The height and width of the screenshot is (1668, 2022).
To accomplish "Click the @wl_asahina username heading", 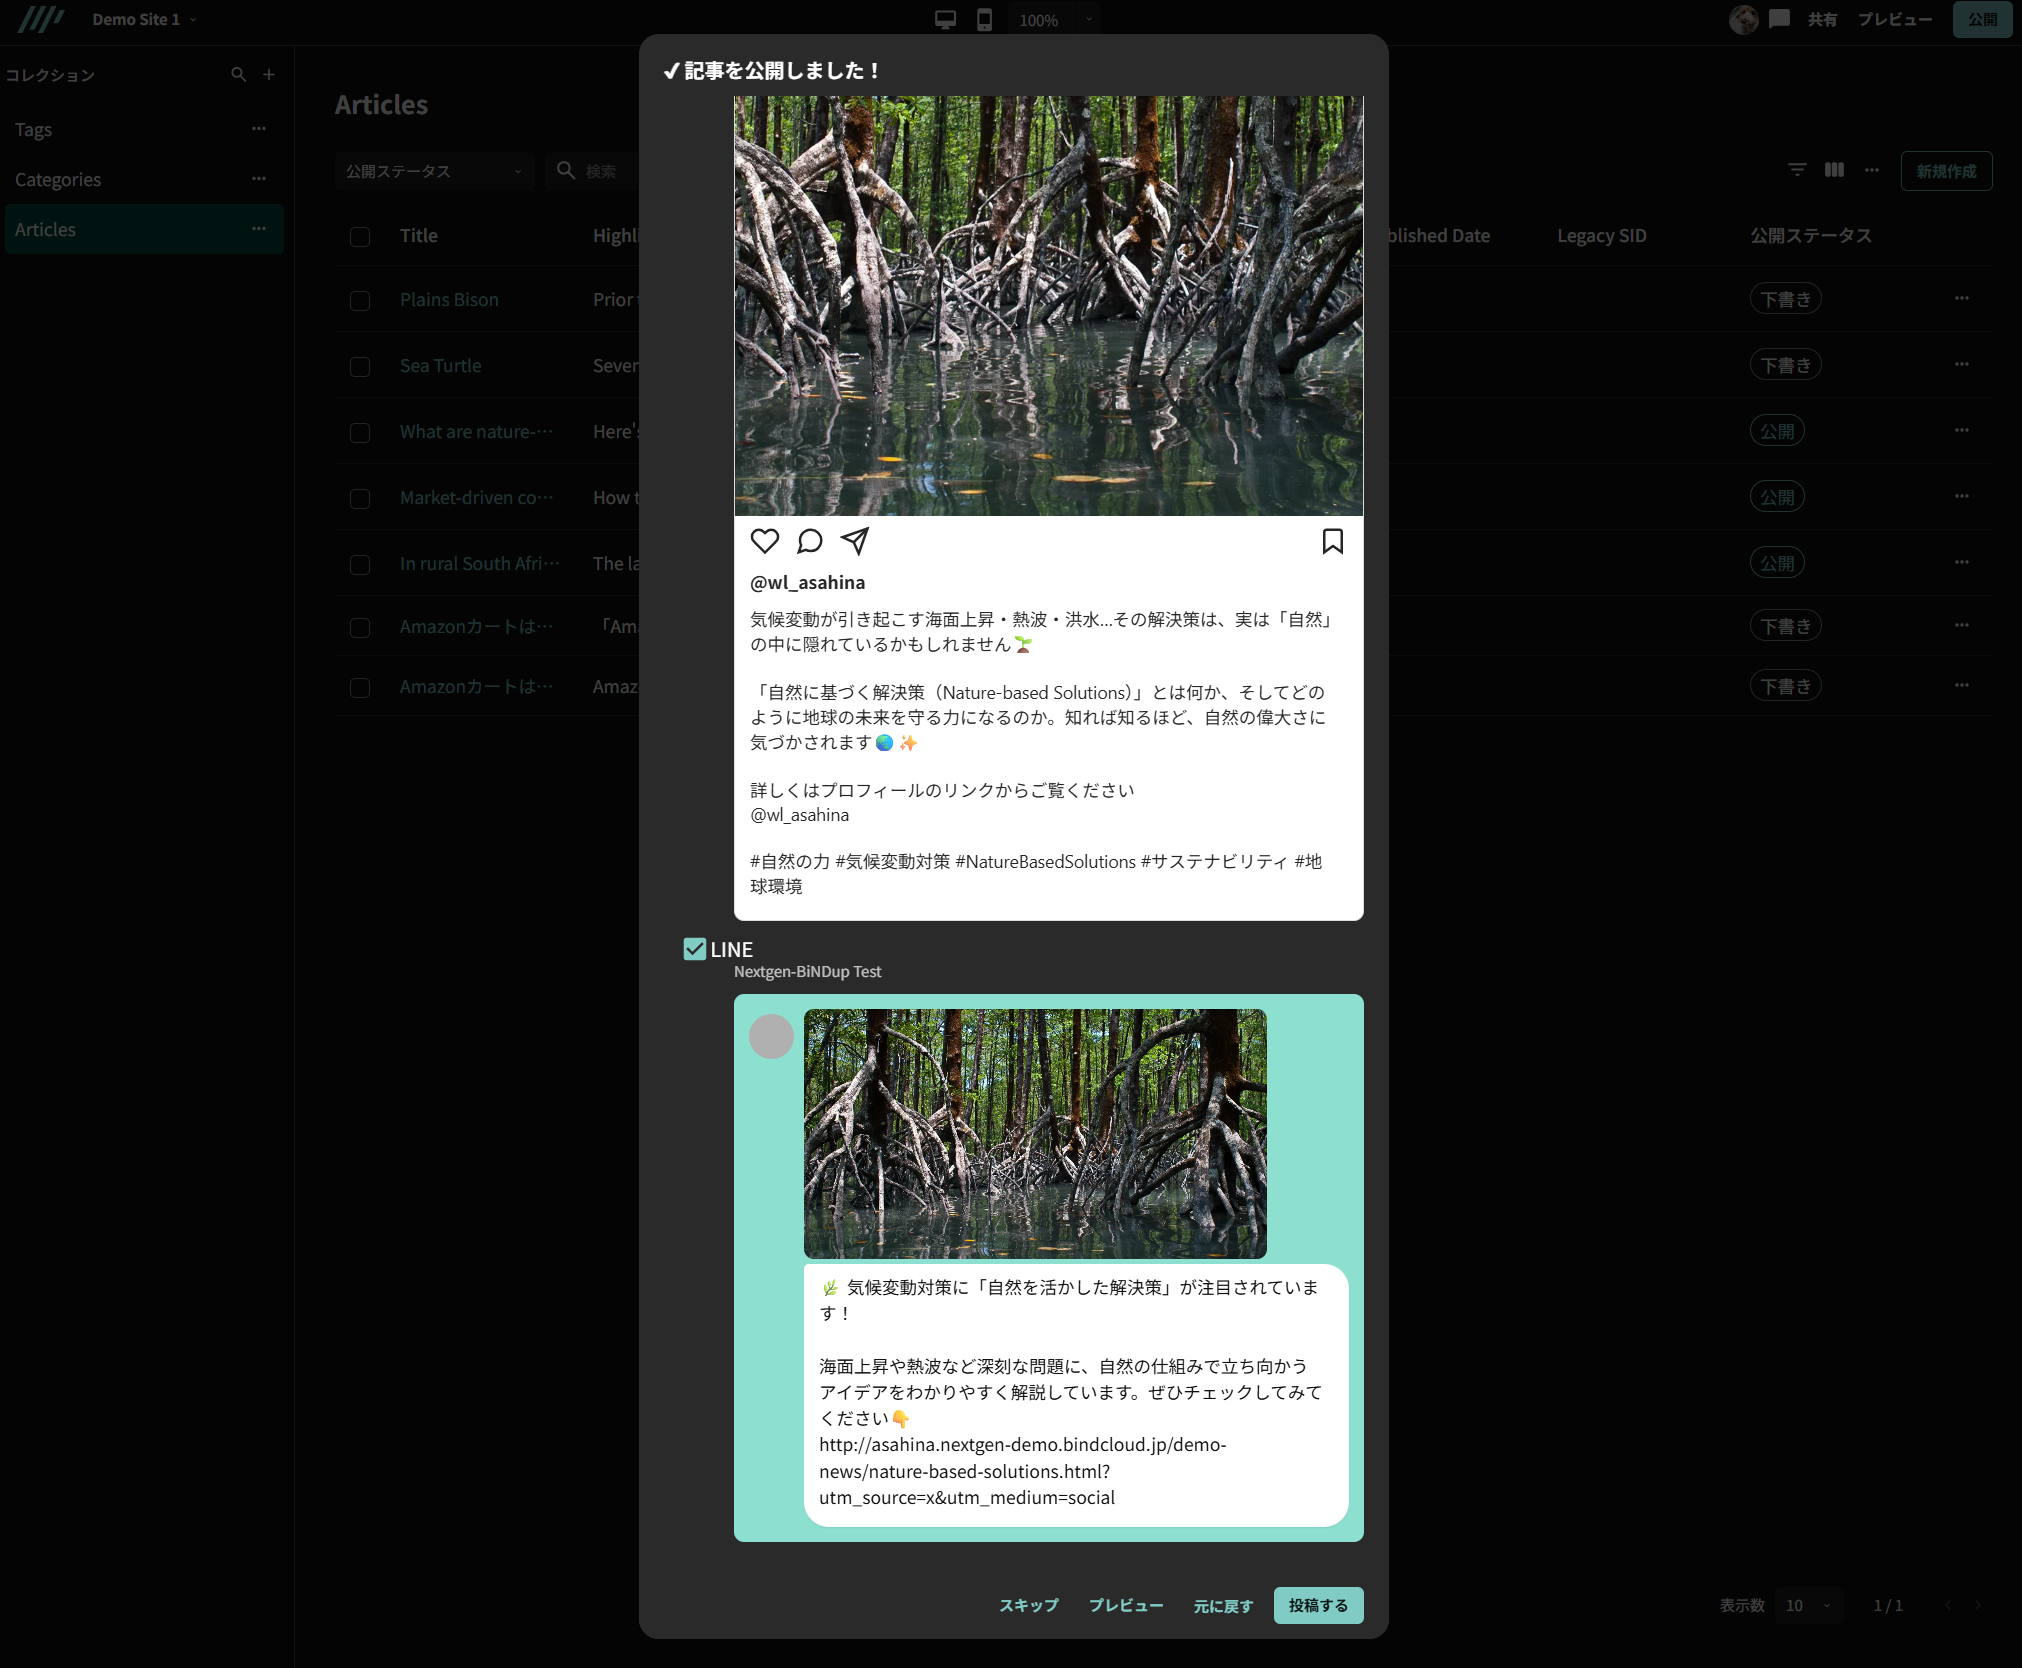I will tap(808, 582).
